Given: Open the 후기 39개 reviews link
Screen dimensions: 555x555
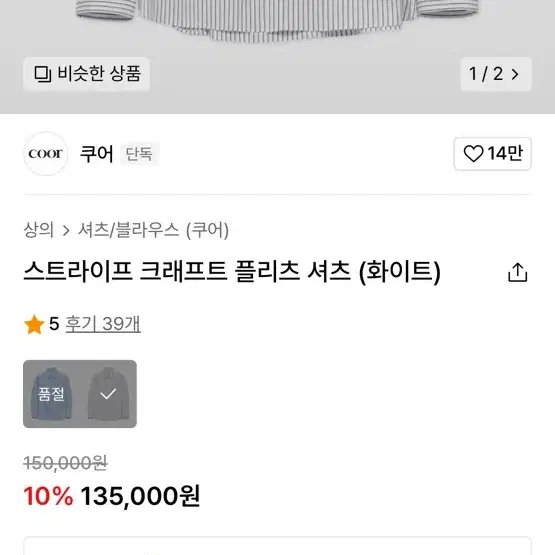Looking at the screenshot, I should pyautogui.click(x=103, y=324).
